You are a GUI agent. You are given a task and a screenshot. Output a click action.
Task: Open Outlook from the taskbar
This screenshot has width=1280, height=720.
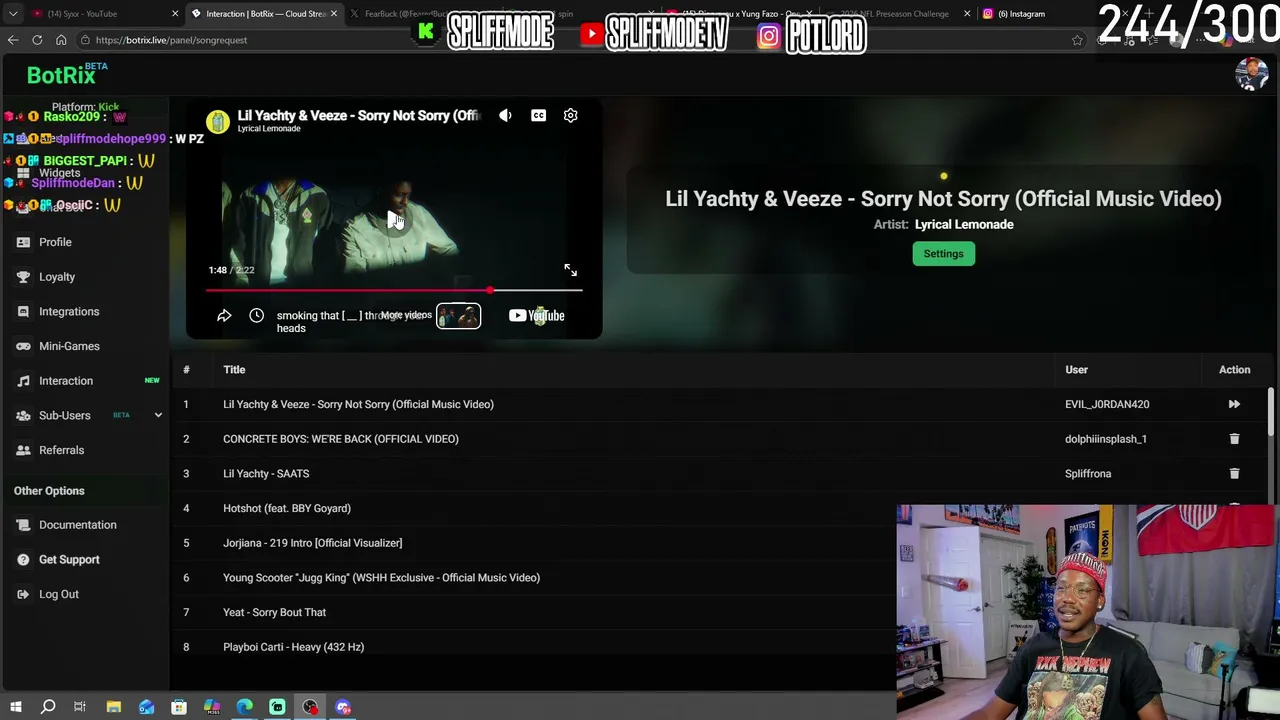click(147, 707)
